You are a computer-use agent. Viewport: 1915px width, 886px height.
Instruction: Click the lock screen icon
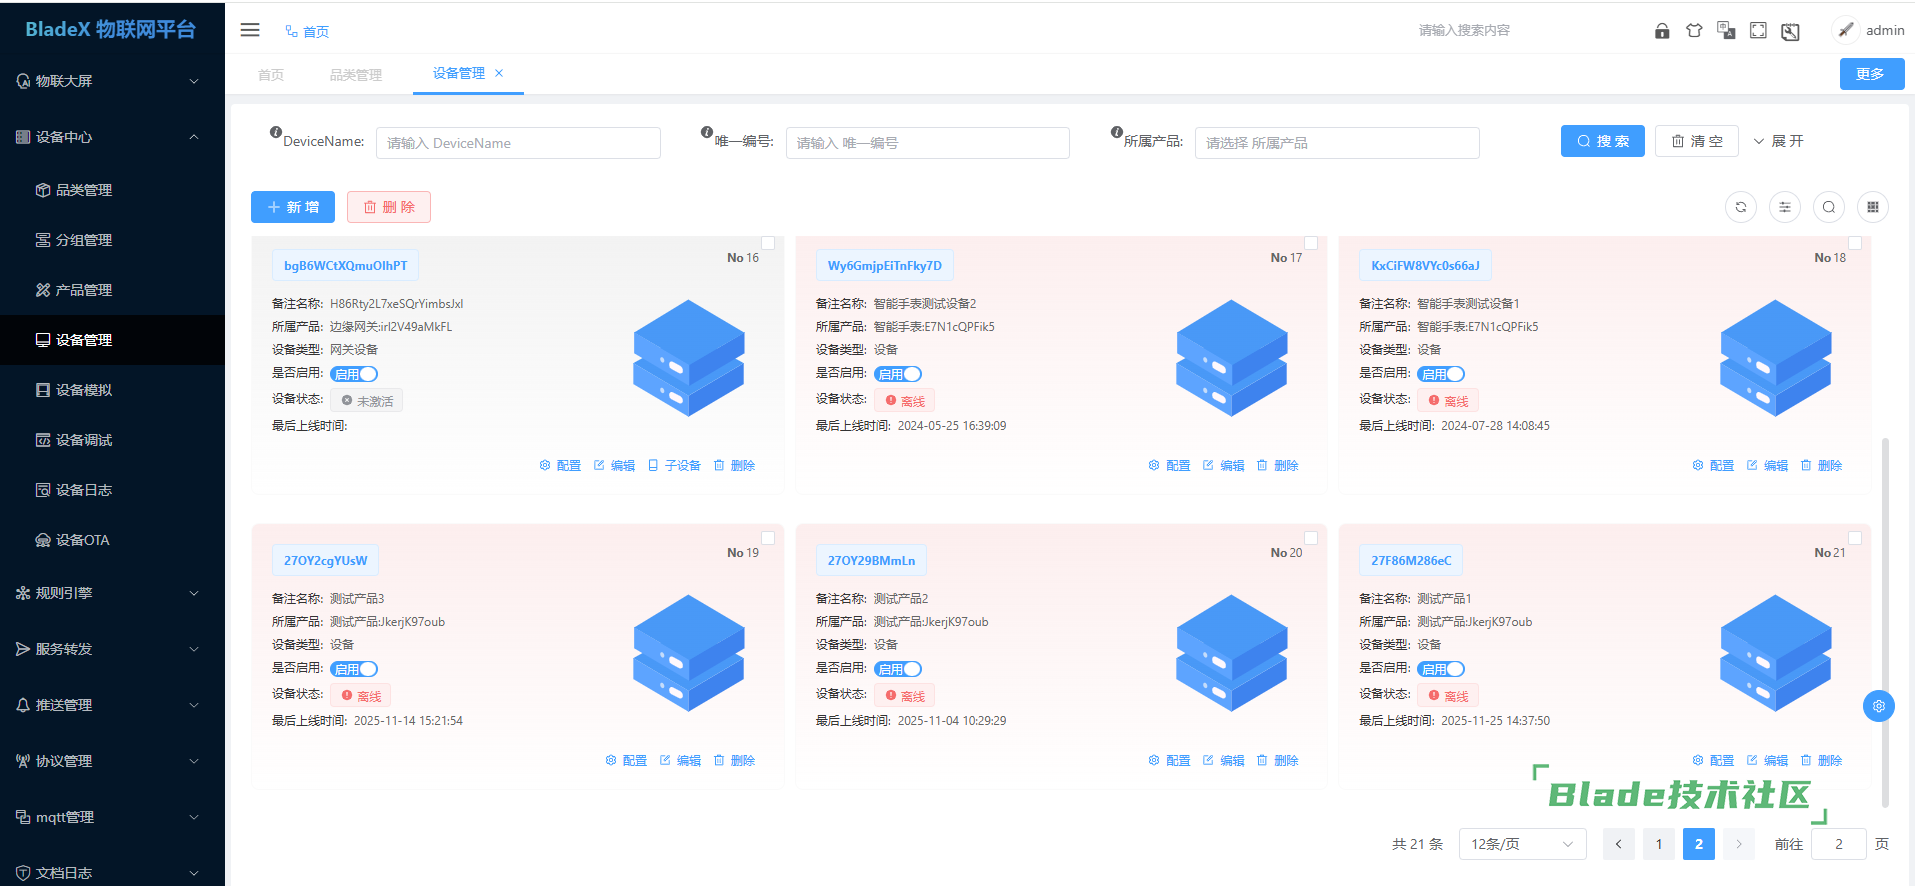click(1662, 31)
